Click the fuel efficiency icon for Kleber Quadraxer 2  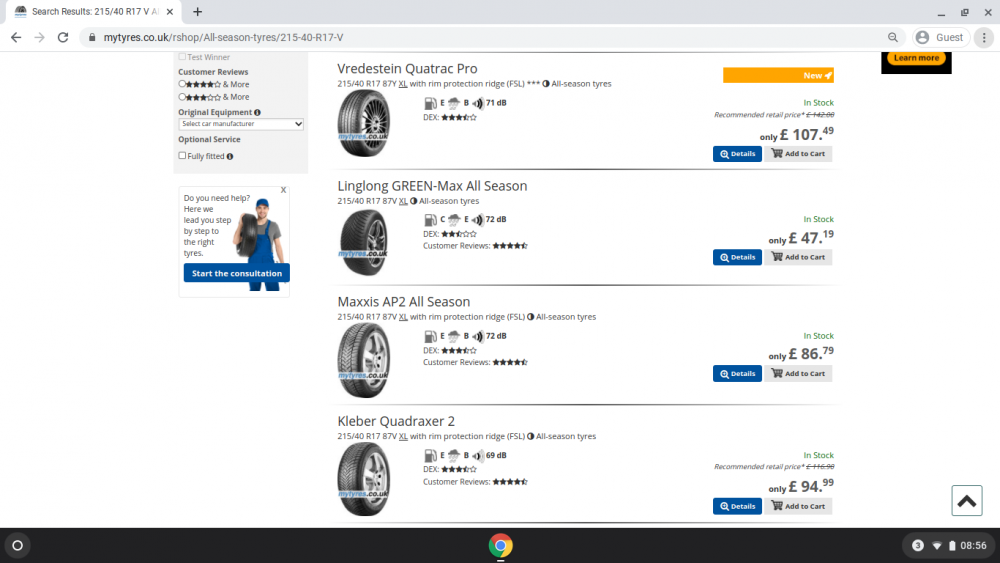430,456
